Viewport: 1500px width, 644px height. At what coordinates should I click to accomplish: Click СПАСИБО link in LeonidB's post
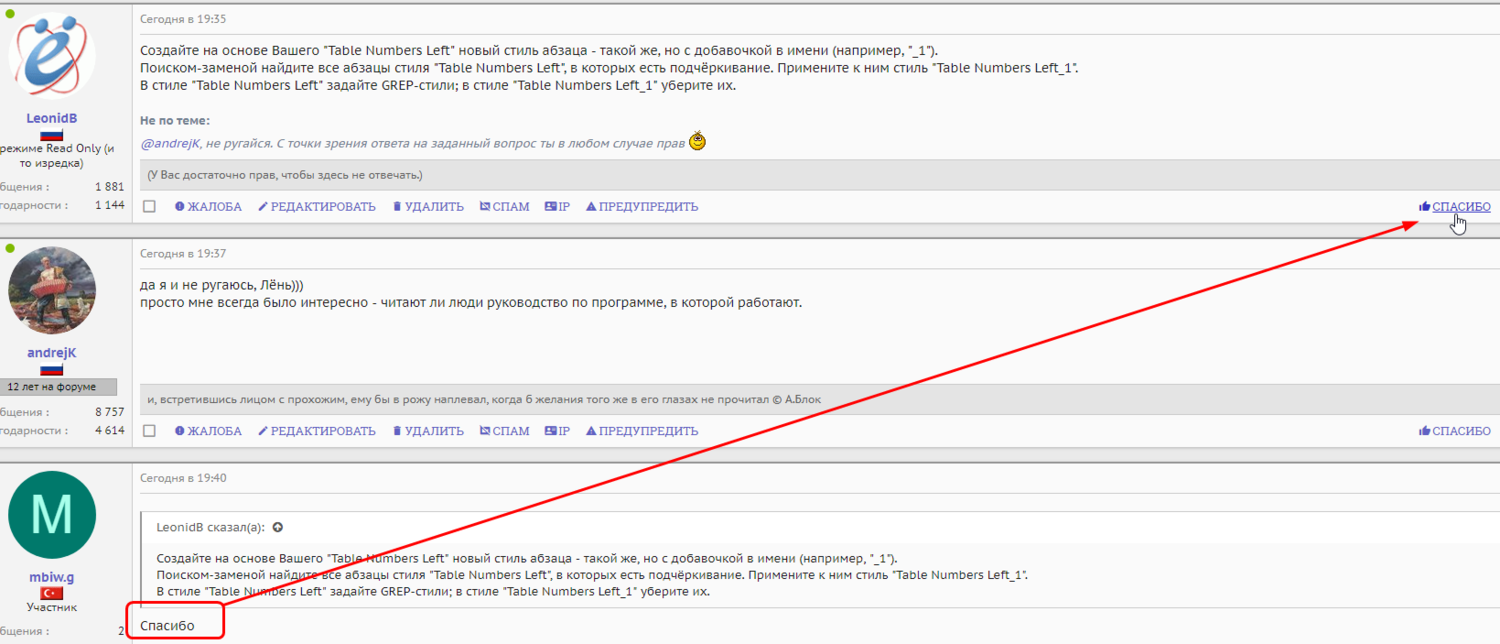(1455, 207)
